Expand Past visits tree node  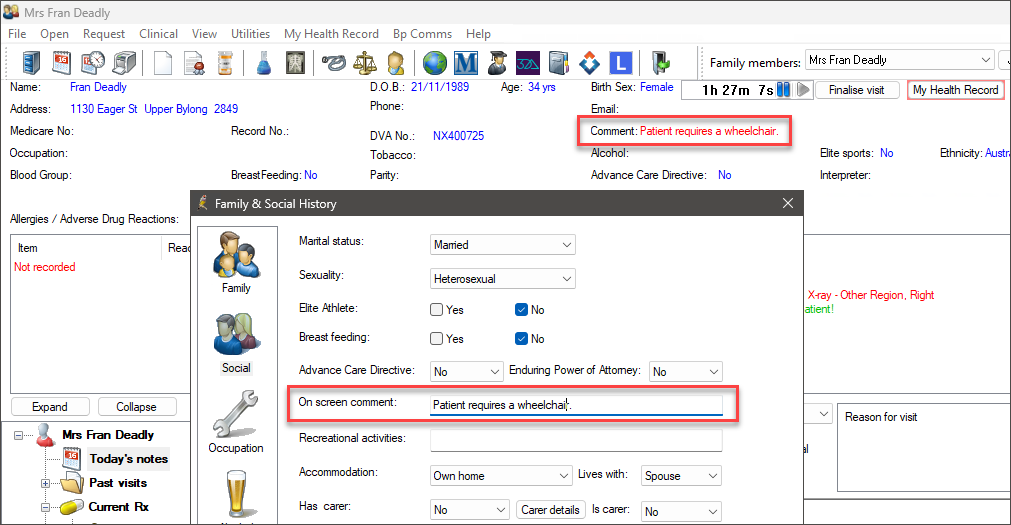[x=45, y=483]
